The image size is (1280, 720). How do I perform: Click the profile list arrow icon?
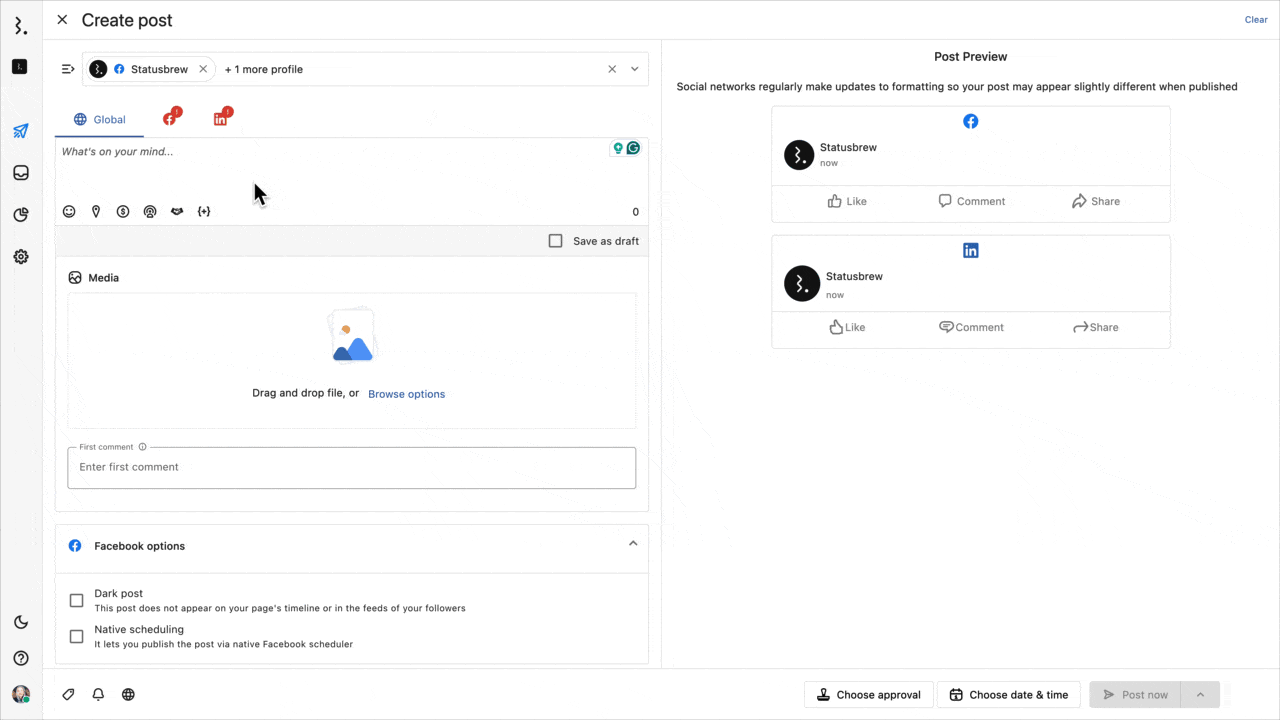68,69
